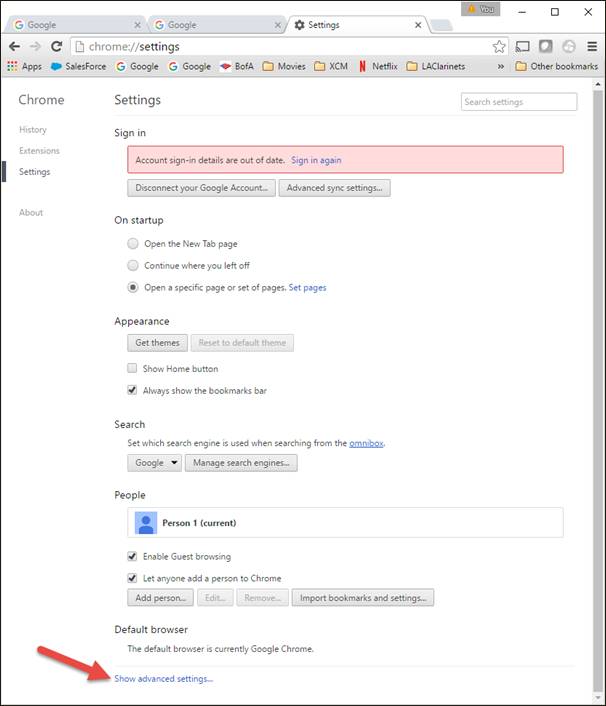The image size is (606, 706).
Task: Enable the Show Home button checkbox
Action: (x=133, y=369)
